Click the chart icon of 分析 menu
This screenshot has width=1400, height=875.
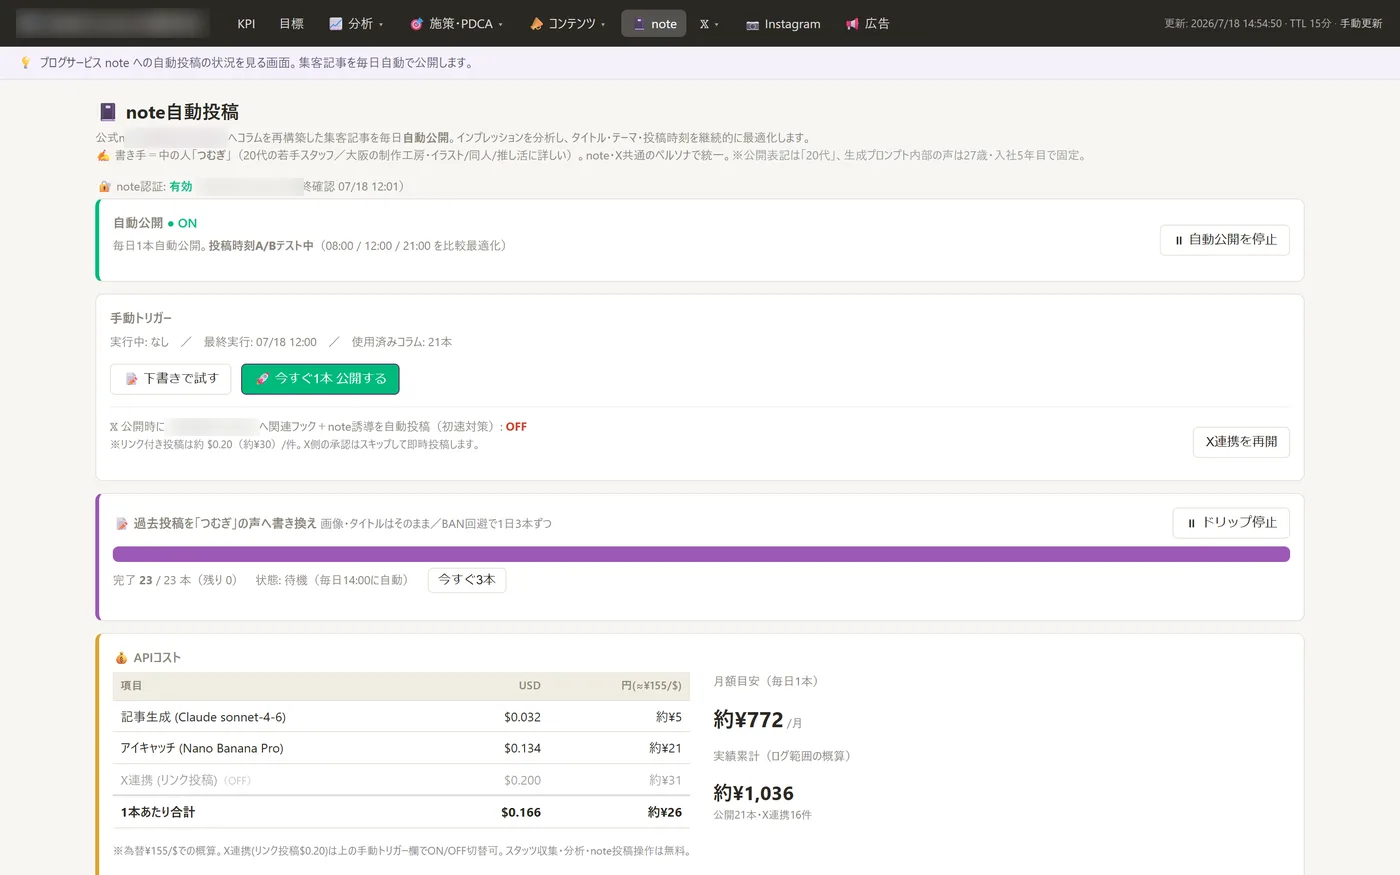[x=336, y=24]
